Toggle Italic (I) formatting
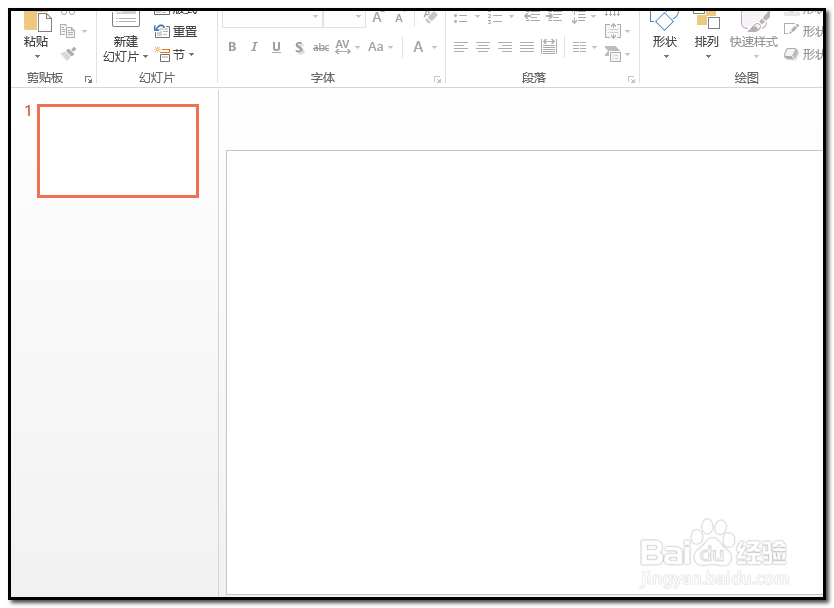Screen dimensions: 834x608 254,47
